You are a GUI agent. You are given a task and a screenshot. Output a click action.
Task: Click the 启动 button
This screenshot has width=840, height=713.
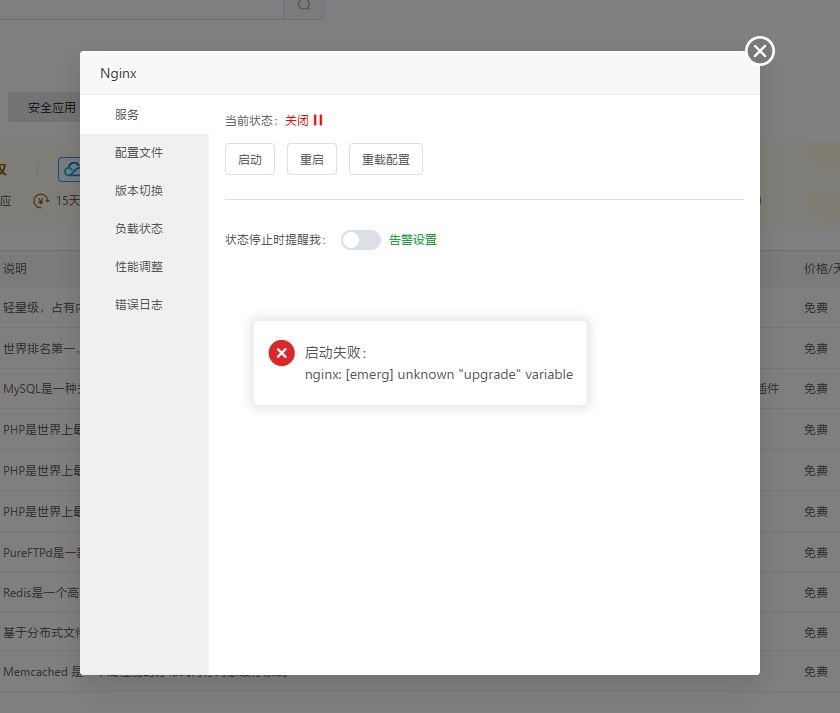tap(250, 159)
